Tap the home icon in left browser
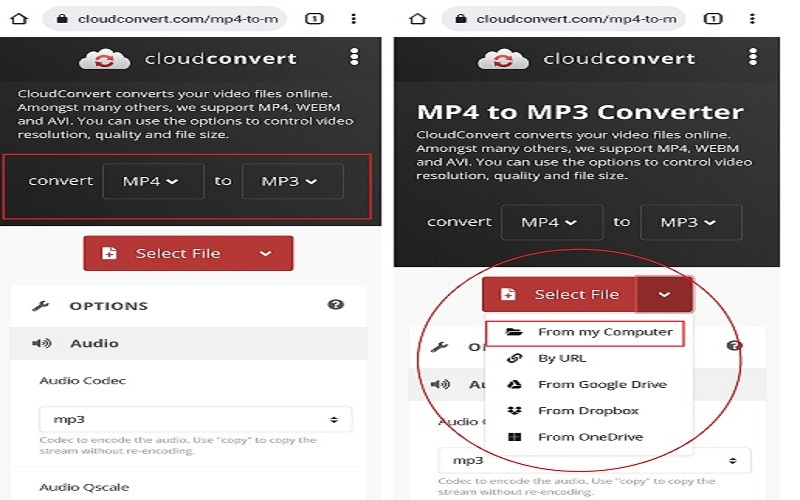Image resolution: width=800 pixels, height=500 pixels. click(x=19, y=19)
